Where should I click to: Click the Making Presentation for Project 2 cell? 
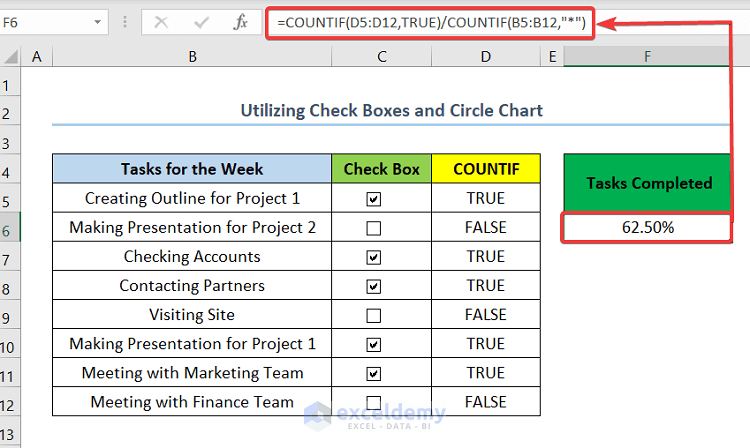coord(192,227)
